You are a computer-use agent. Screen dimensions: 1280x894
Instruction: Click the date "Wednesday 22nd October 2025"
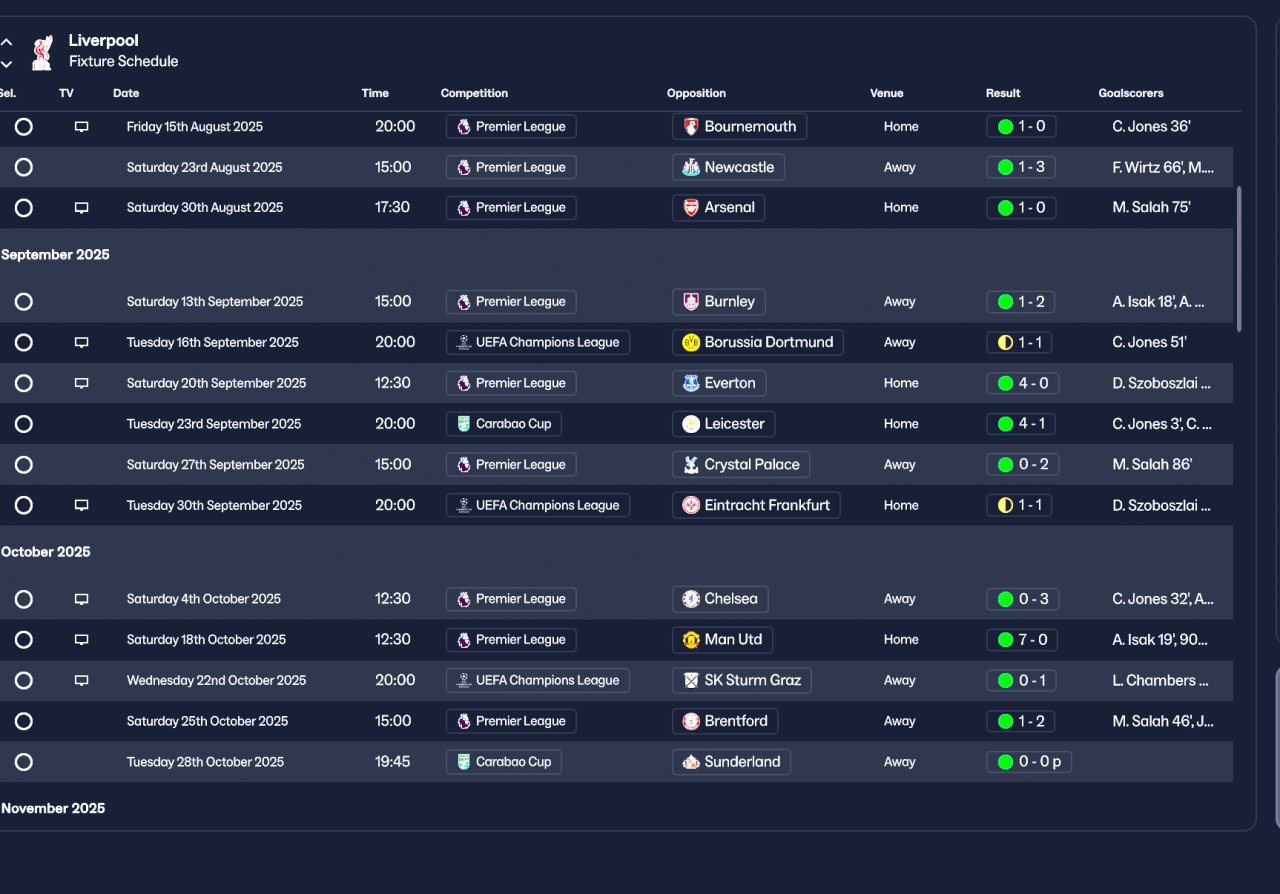pos(216,681)
